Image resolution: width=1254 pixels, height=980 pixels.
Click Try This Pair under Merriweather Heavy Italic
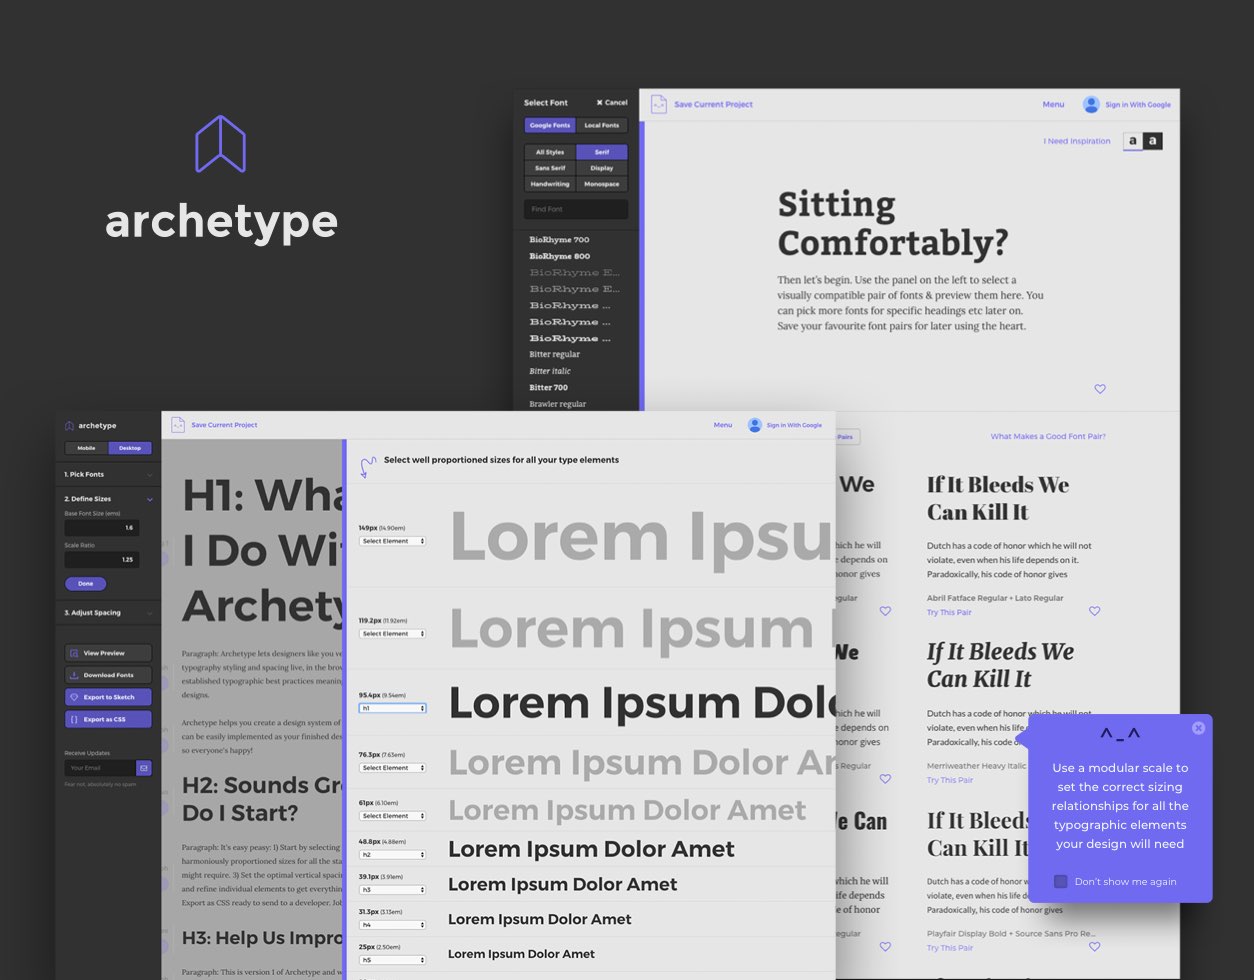(949, 780)
